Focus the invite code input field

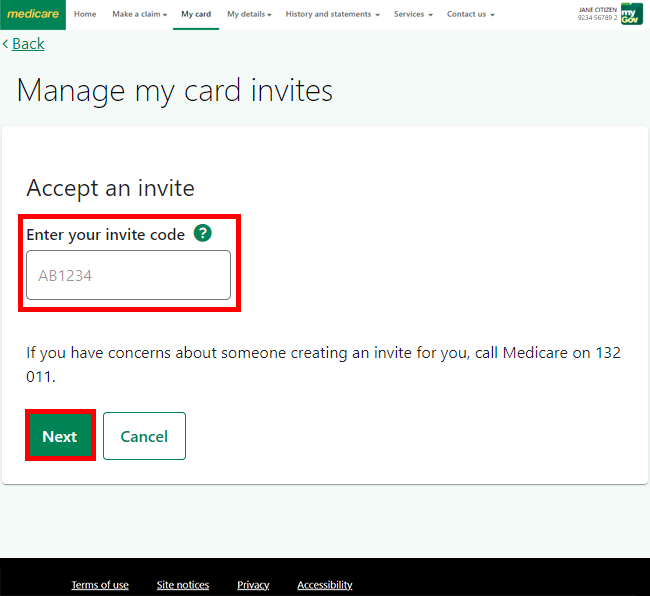click(128, 275)
